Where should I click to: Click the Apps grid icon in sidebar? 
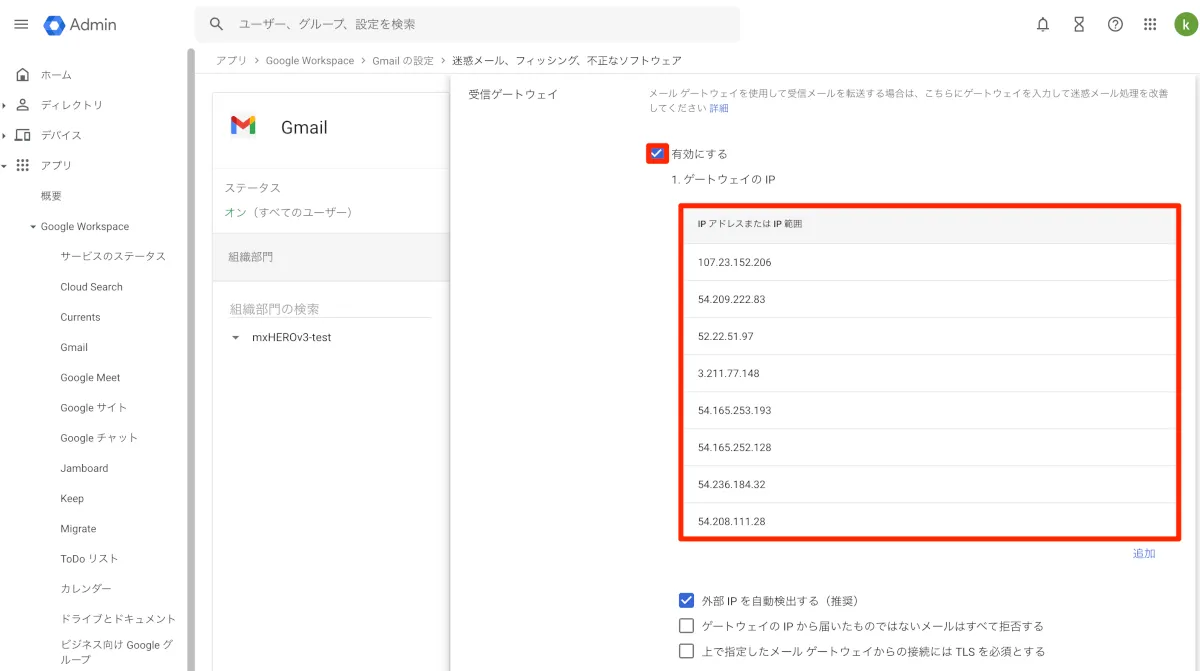point(23,165)
